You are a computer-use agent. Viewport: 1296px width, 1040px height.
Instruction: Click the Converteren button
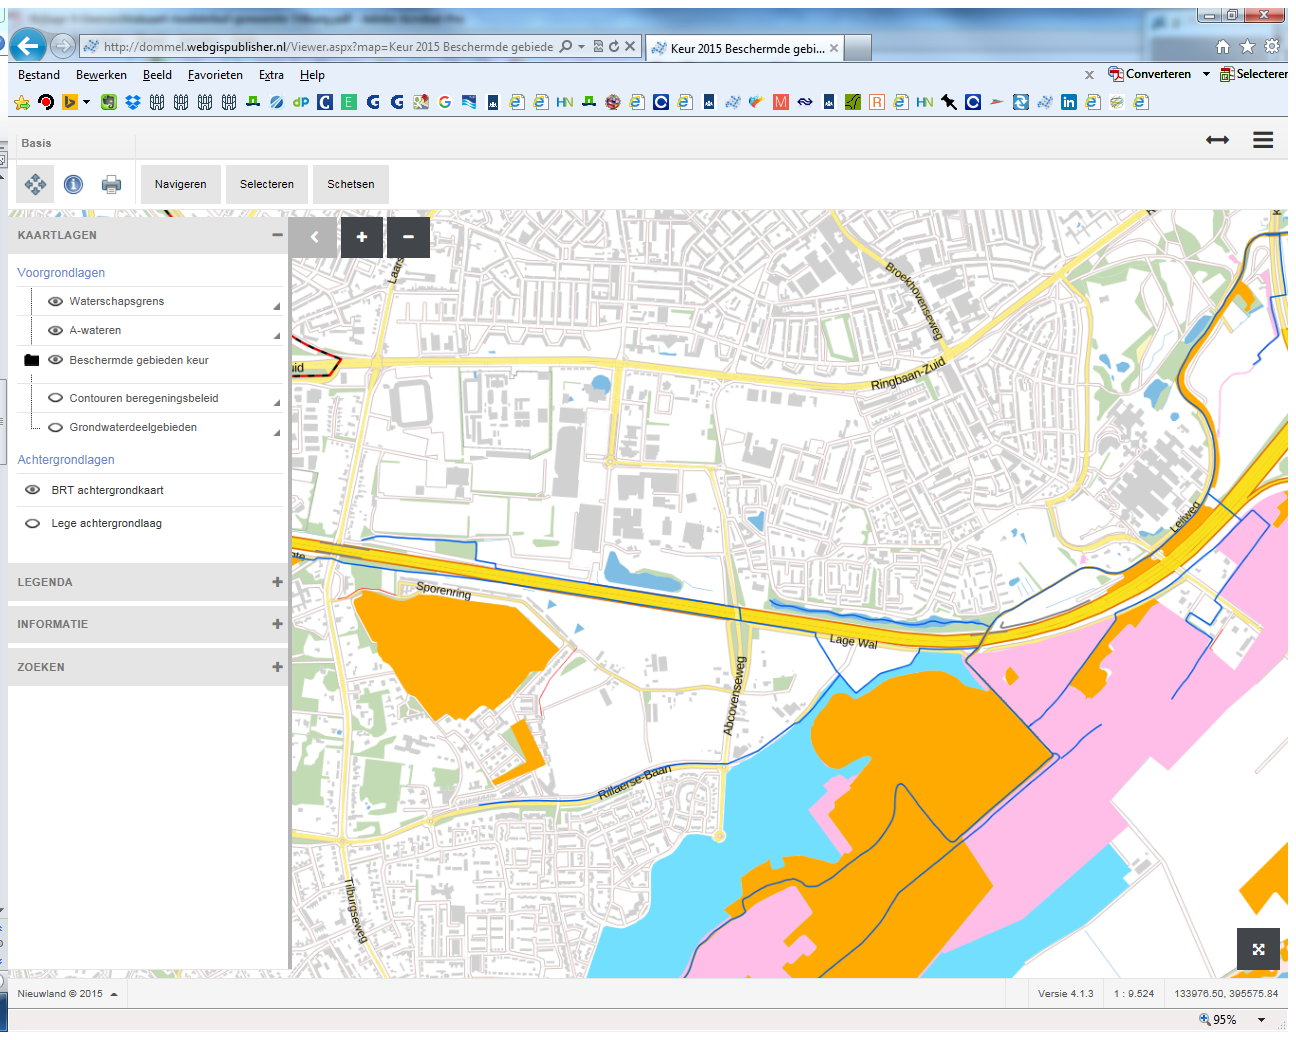1150,74
